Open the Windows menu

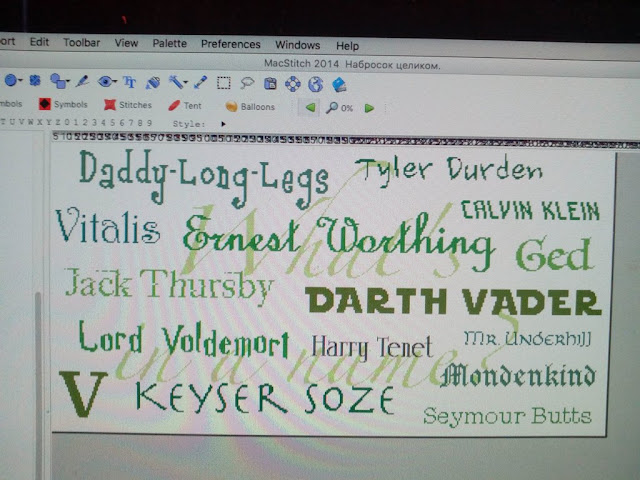[298, 45]
